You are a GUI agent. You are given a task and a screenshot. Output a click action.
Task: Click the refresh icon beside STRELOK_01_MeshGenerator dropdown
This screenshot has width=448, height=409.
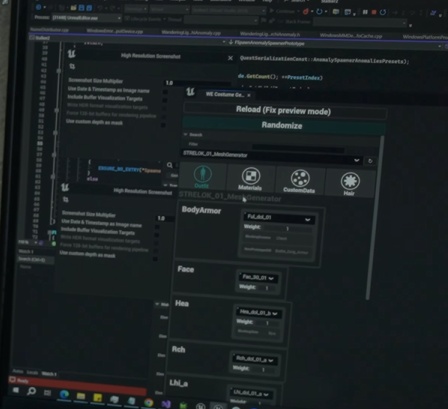click(370, 161)
